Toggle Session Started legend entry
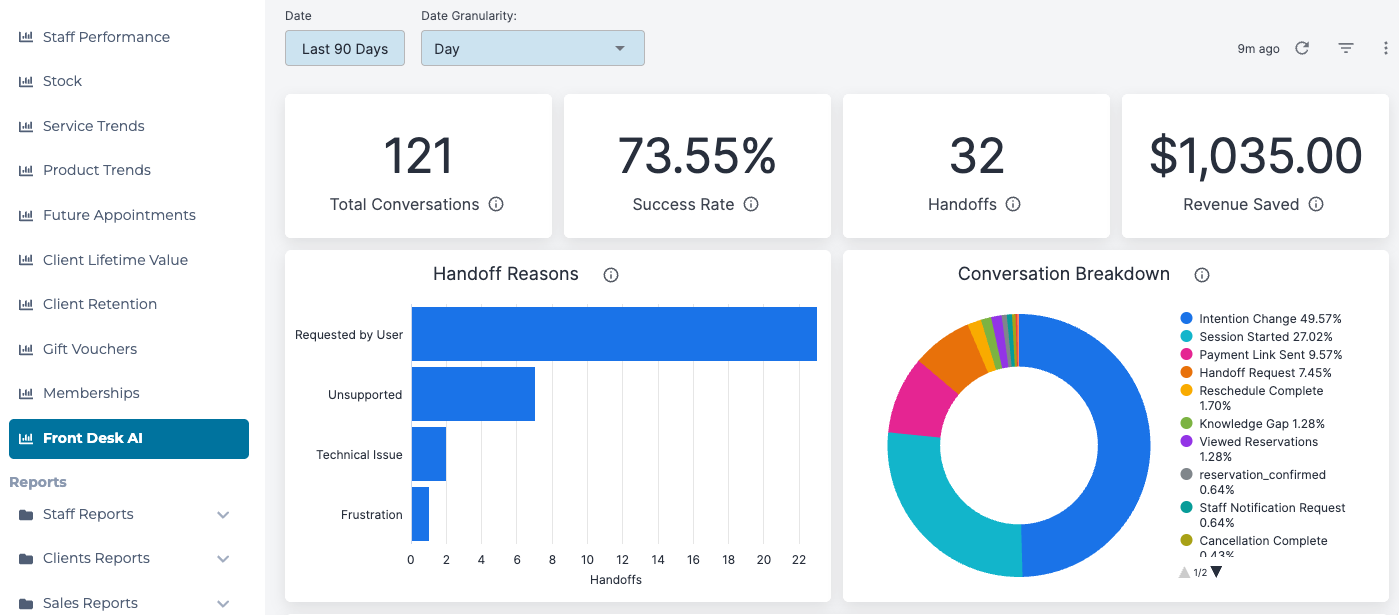This screenshot has height=615, width=1399. (1256, 337)
